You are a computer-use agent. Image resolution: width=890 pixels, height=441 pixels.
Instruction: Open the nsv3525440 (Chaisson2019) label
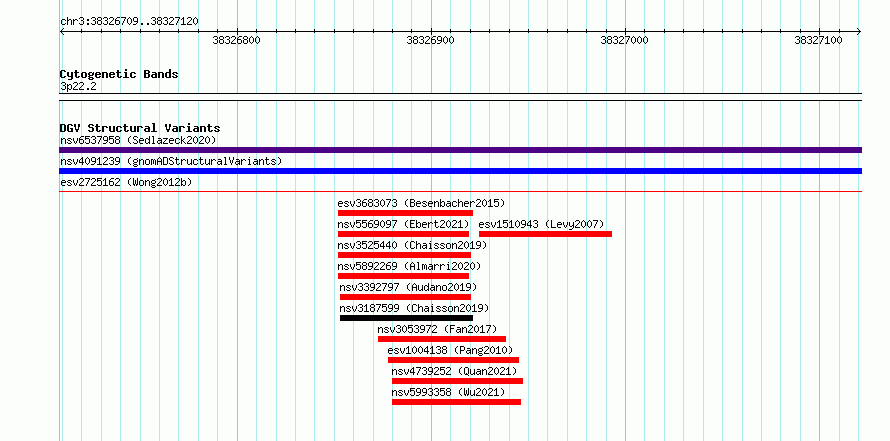point(412,245)
